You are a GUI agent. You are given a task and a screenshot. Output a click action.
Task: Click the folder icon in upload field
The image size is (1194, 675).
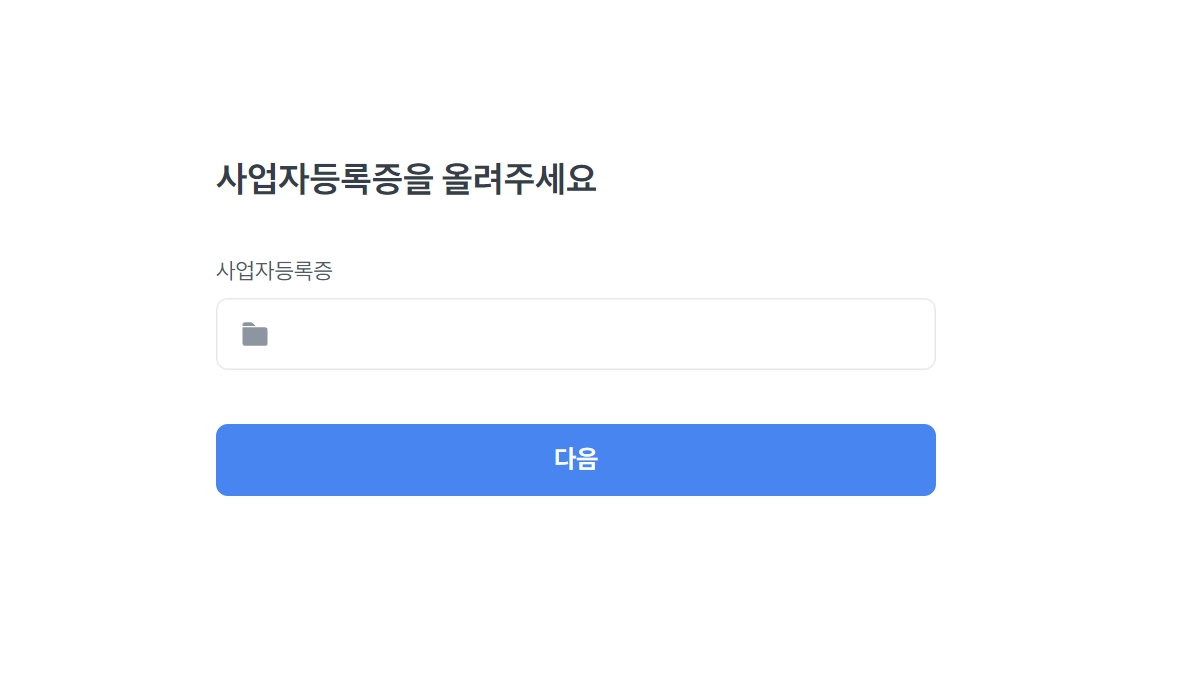(x=255, y=334)
